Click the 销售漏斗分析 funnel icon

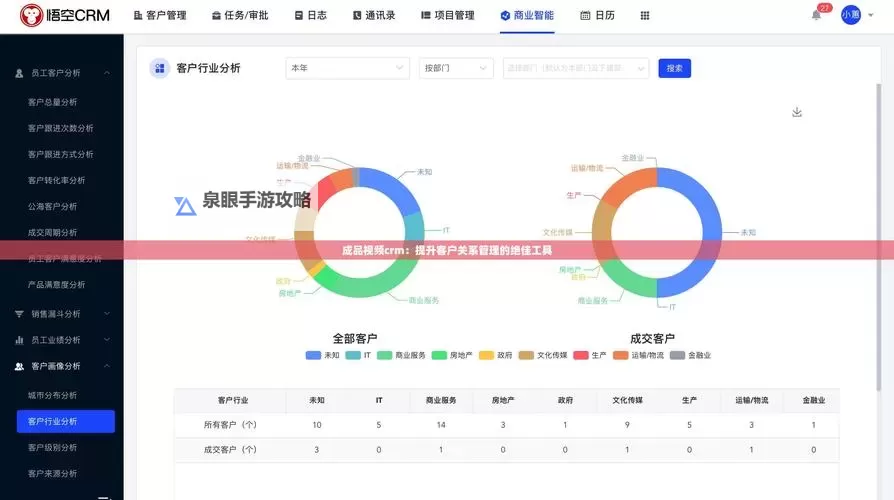click(x=19, y=314)
